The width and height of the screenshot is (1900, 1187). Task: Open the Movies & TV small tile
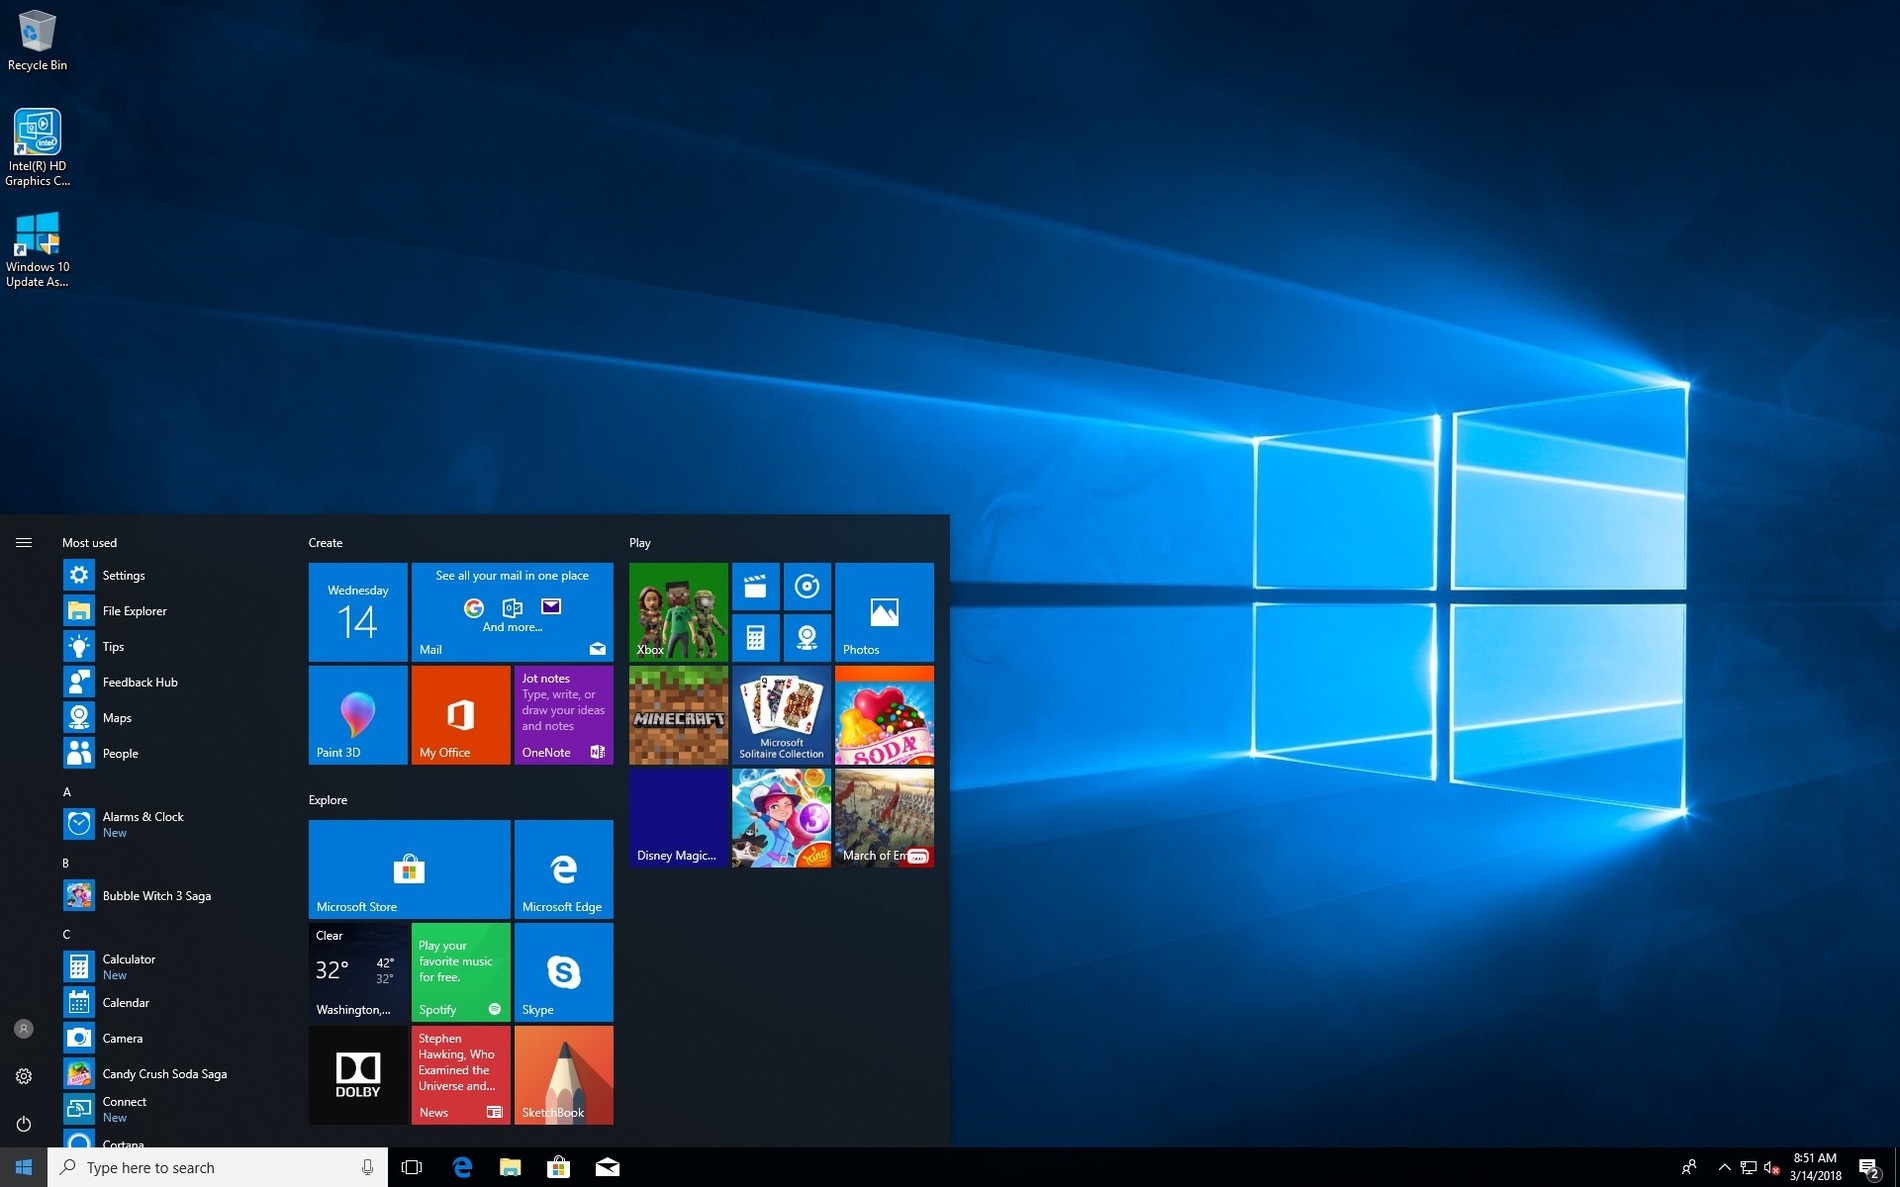click(755, 586)
